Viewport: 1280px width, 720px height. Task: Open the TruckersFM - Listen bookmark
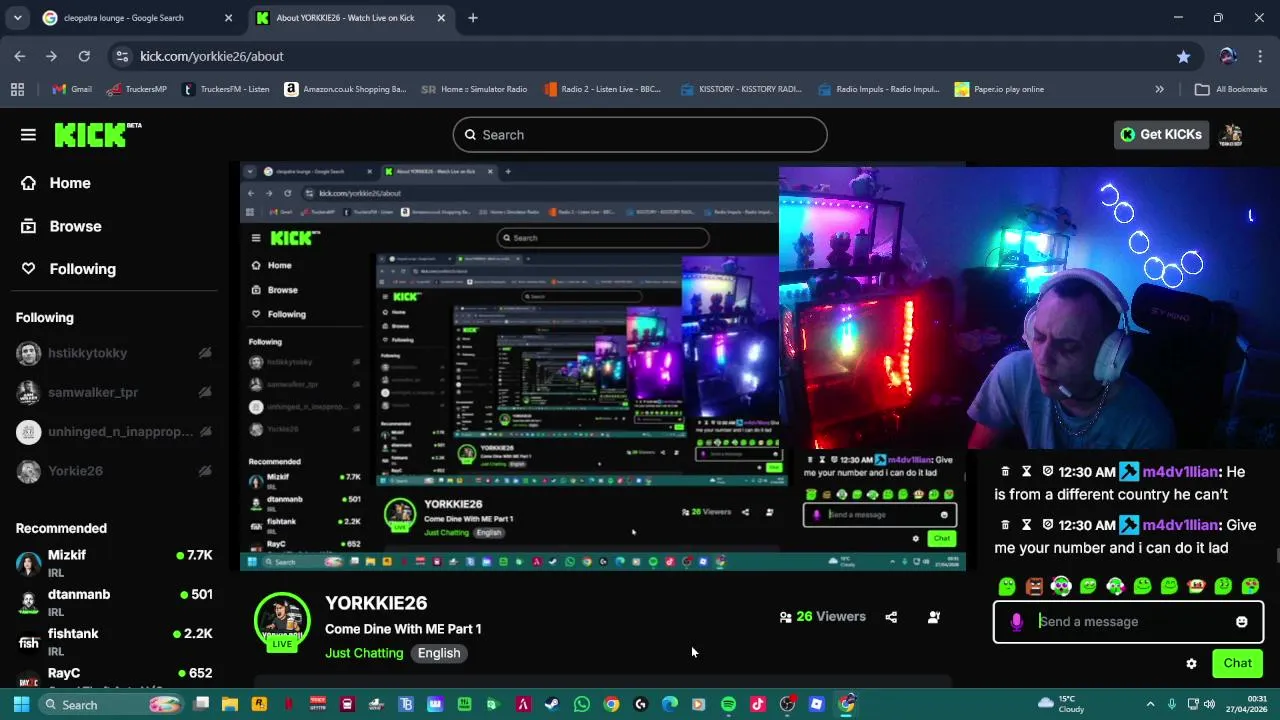click(226, 89)
